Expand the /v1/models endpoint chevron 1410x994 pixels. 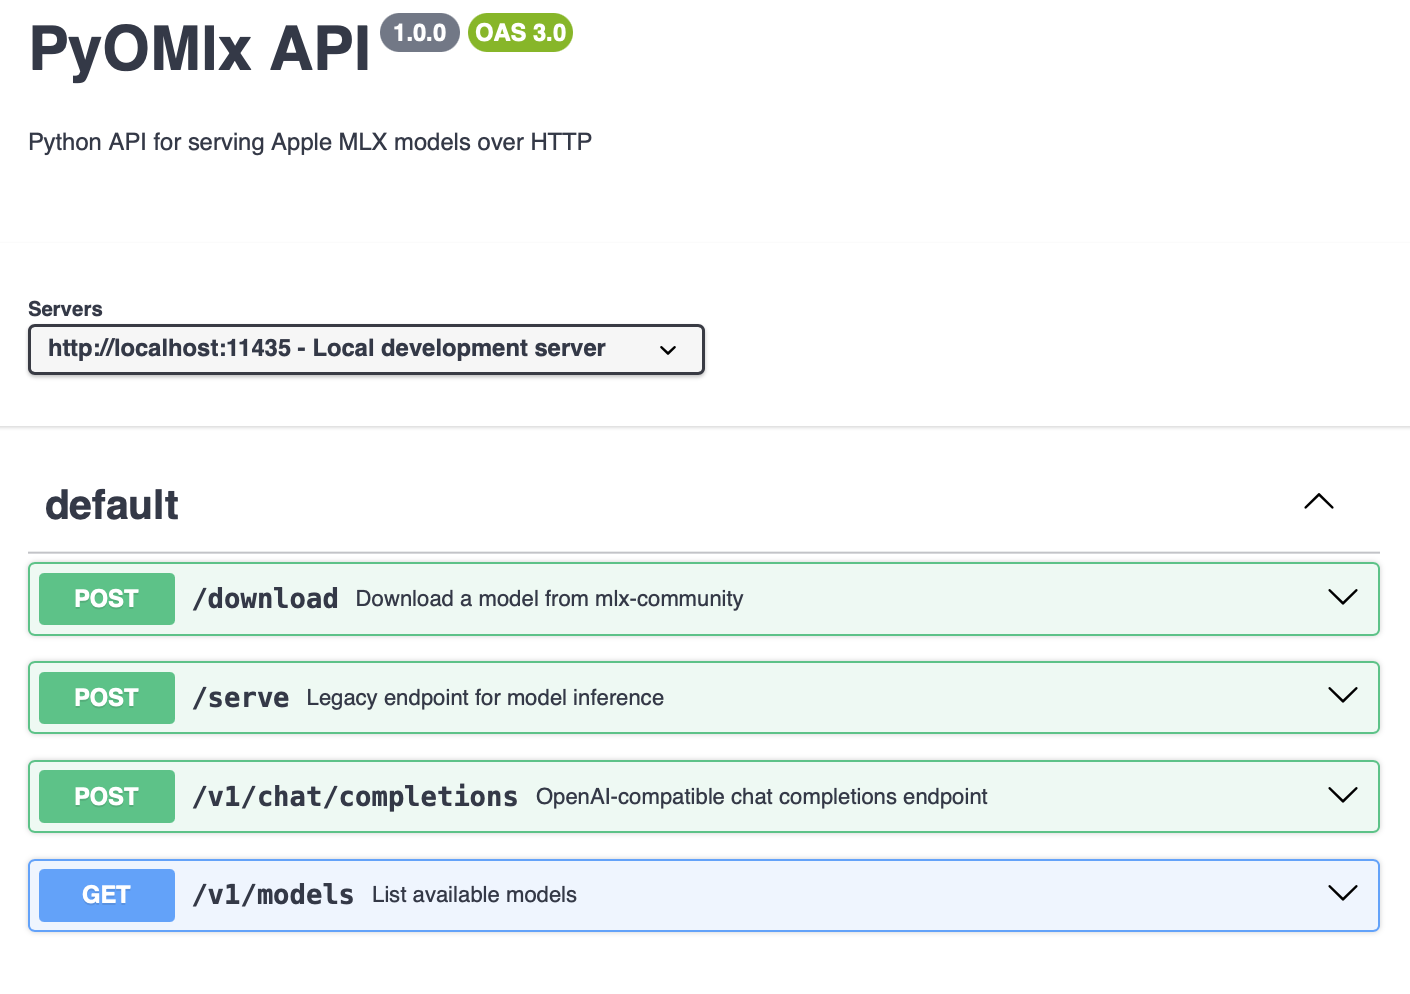click(x=1342, y=892)
